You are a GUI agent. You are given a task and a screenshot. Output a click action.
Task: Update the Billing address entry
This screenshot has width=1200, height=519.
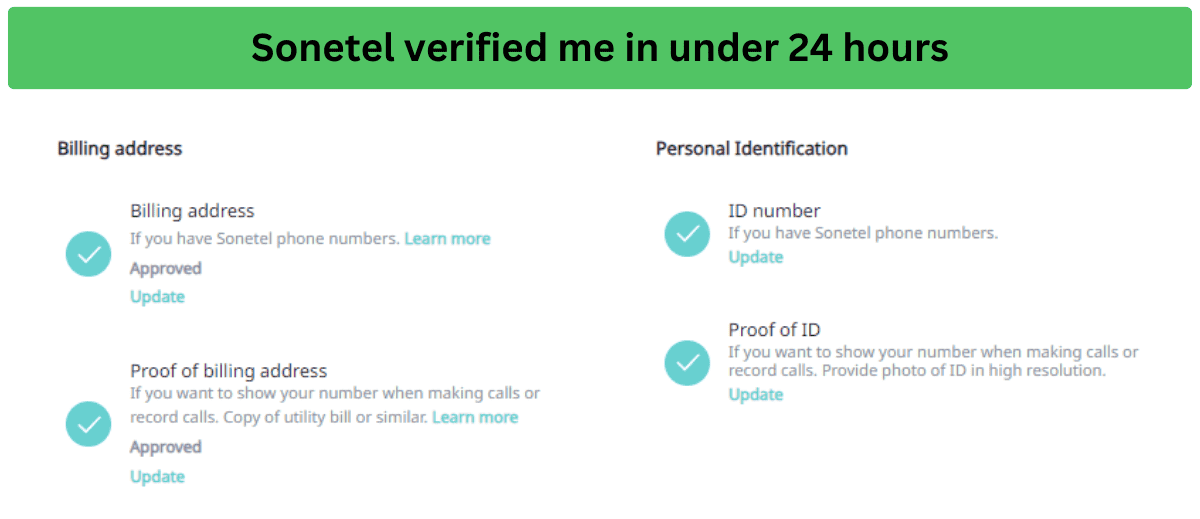pyautogui.click(x=157, y=297)
